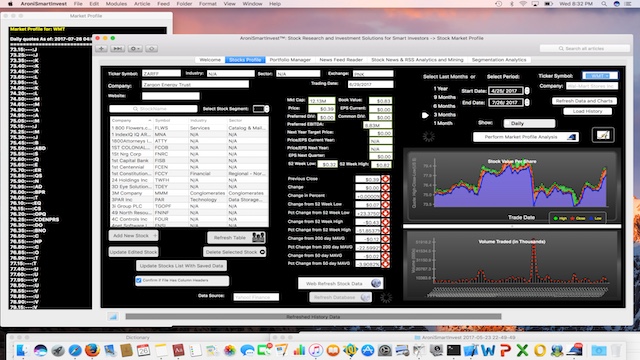The width and height of the screenshot is (640, 360).
Task: Click the Refreshed History Data progress bar
Action: [313, 316]
